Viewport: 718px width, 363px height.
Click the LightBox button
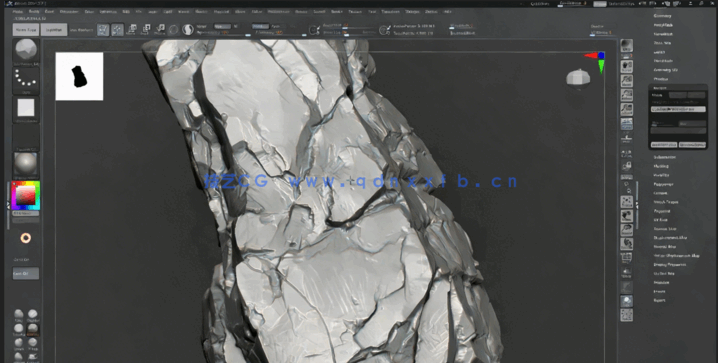click(x=54, y=30)
